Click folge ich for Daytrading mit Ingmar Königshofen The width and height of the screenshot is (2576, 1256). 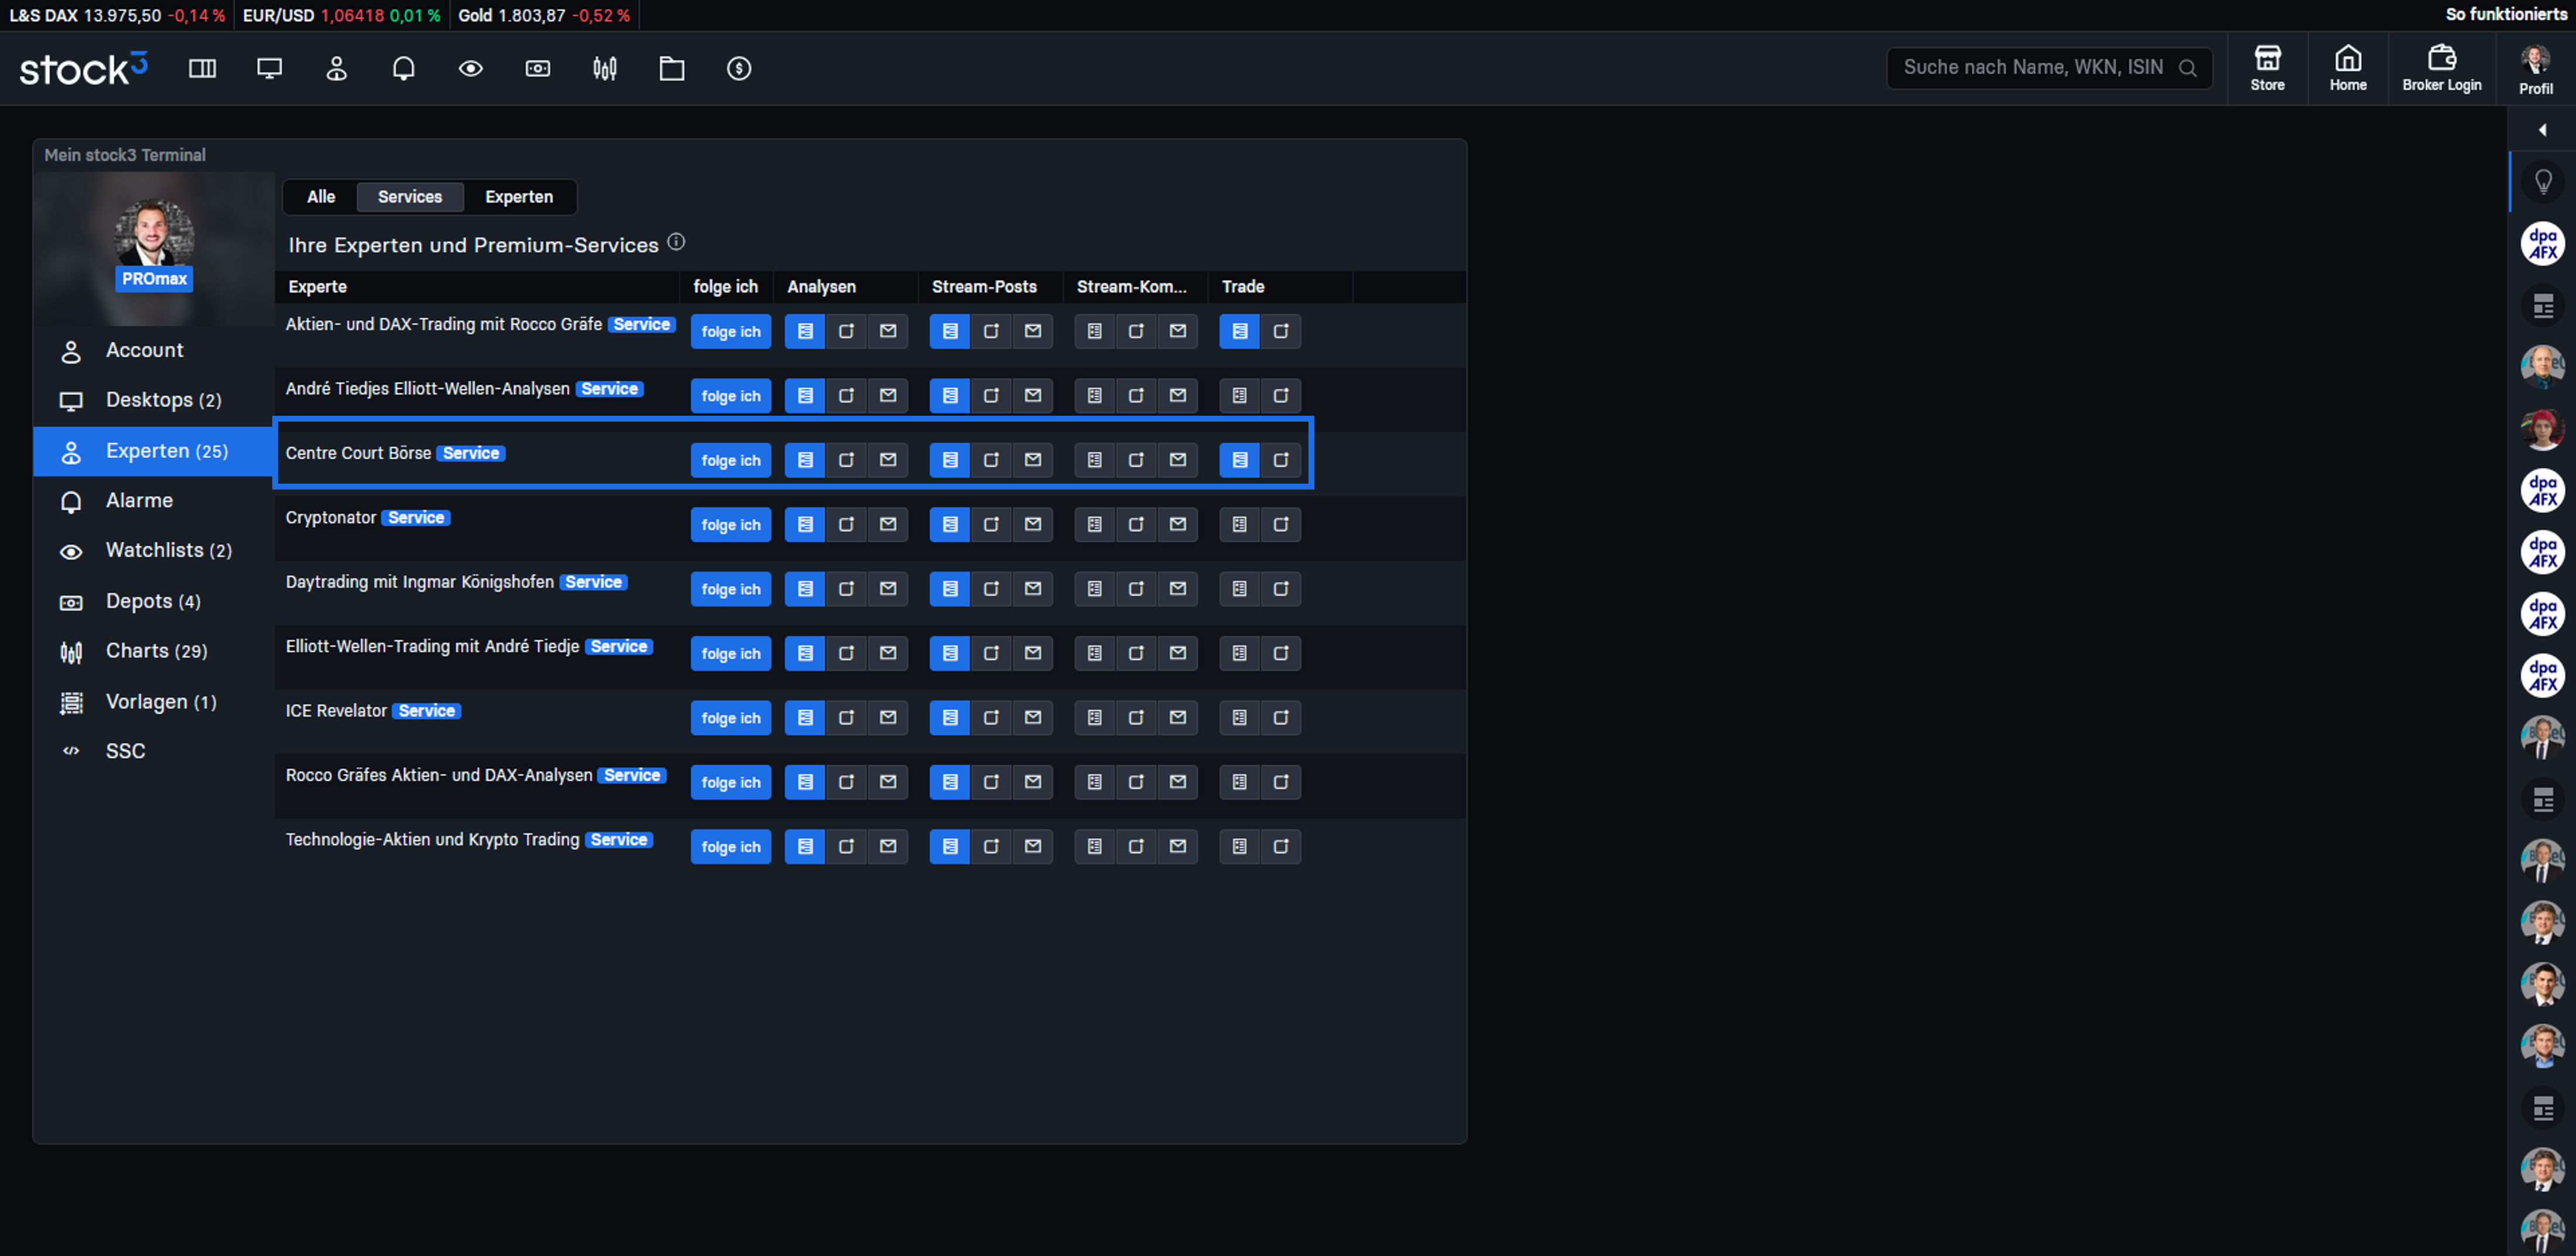coord(731,589)
